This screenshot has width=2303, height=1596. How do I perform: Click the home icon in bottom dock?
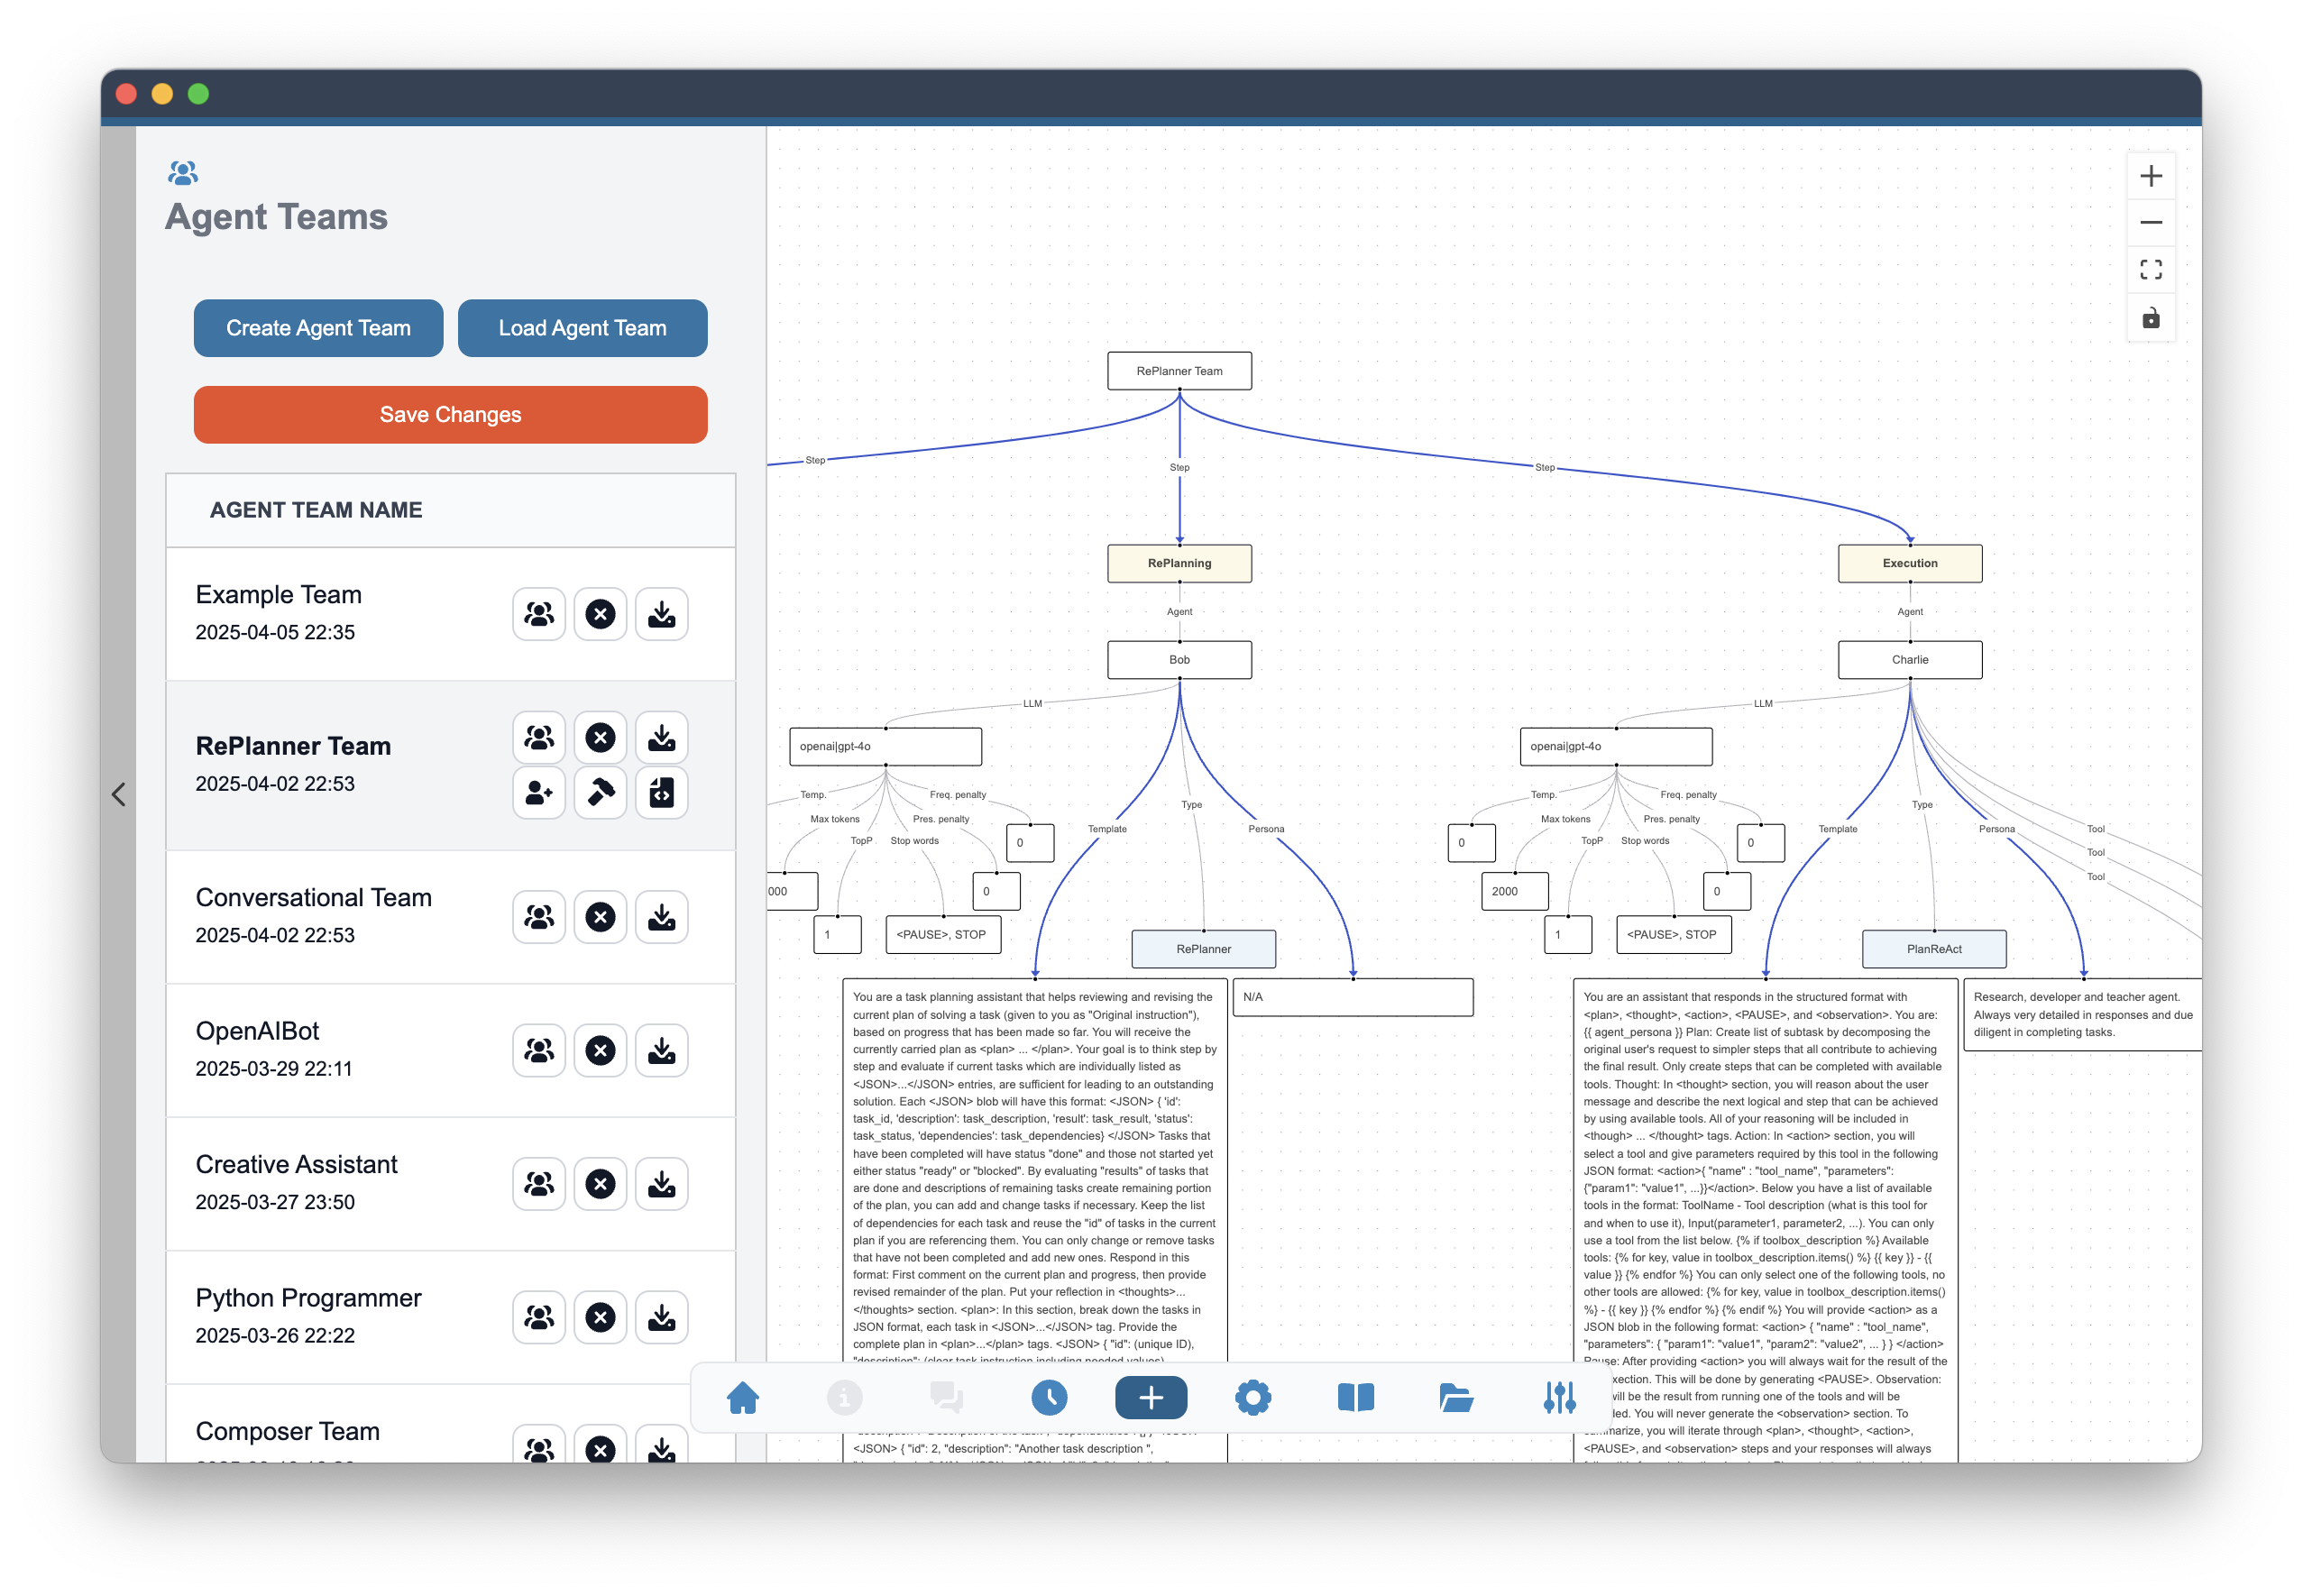click(x=742, y=1397)
